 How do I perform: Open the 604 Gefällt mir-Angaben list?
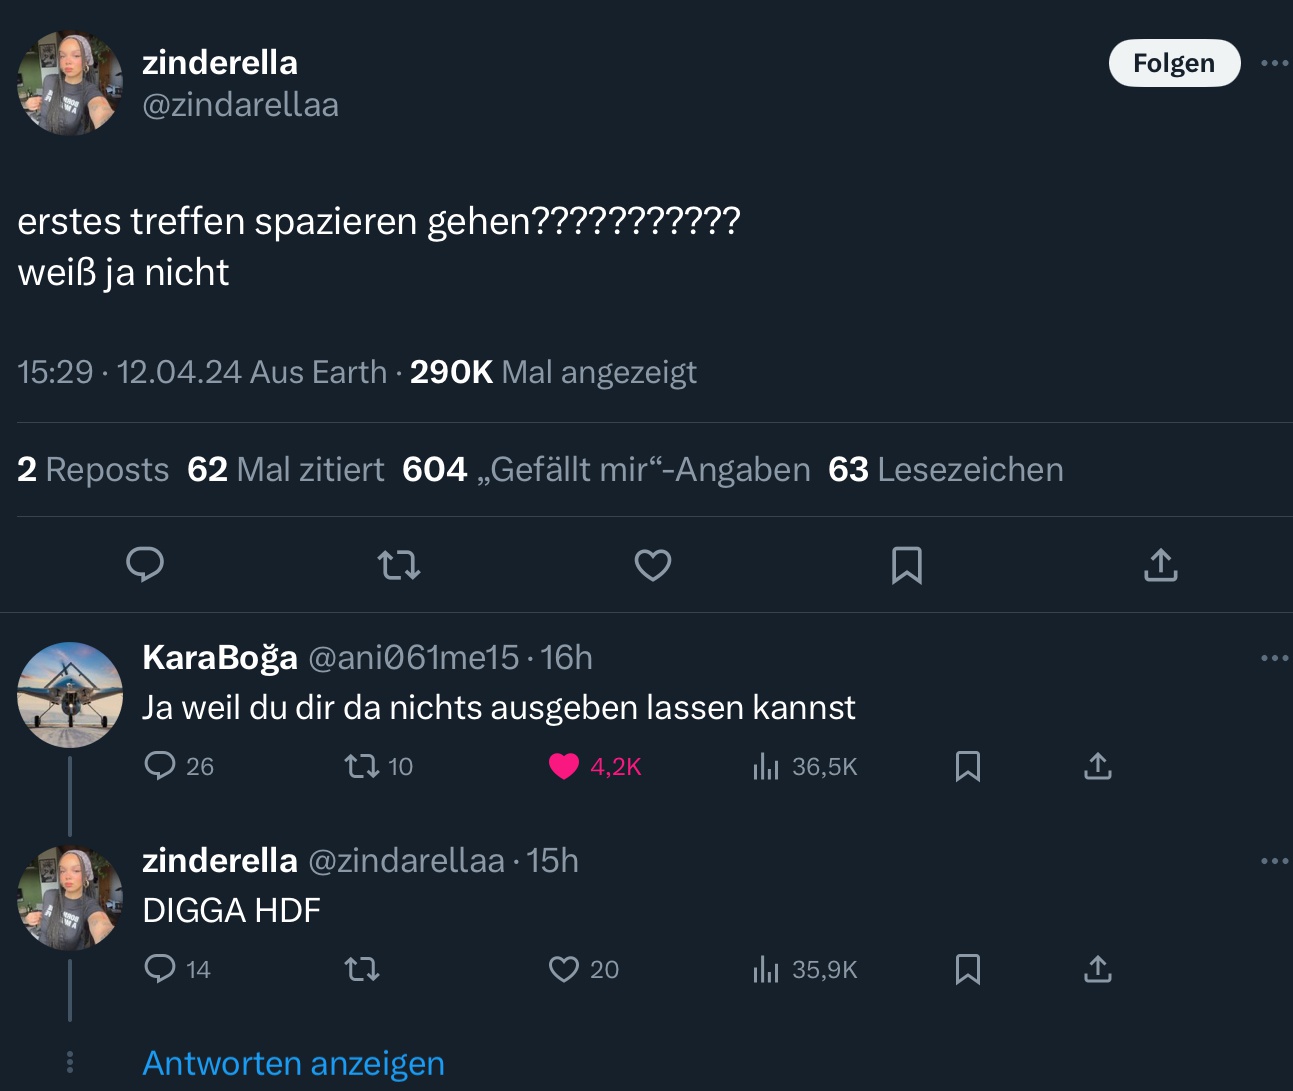point(606,469)
